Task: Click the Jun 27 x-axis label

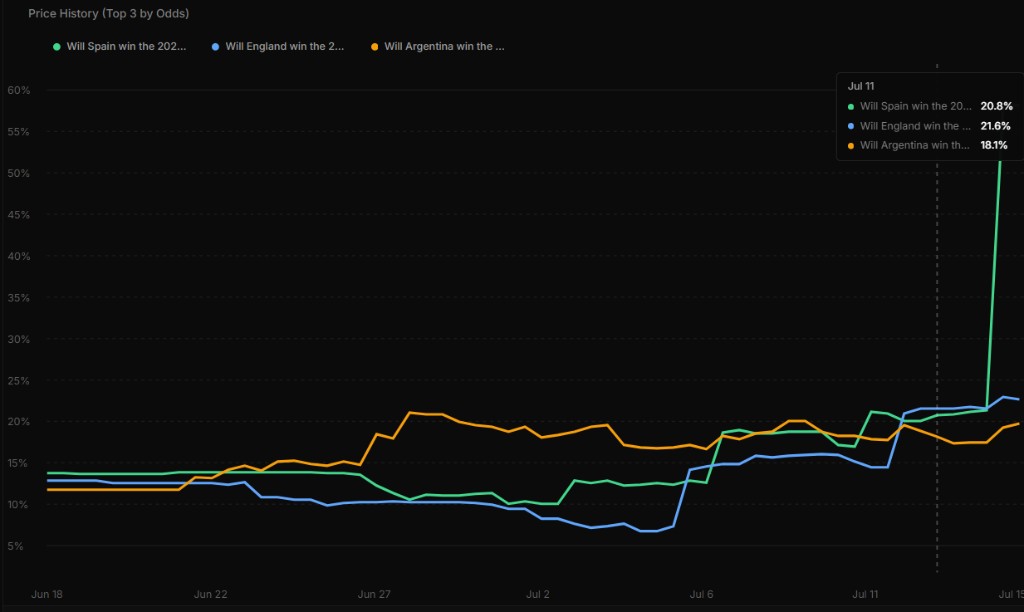Action: tap(374, 594)
